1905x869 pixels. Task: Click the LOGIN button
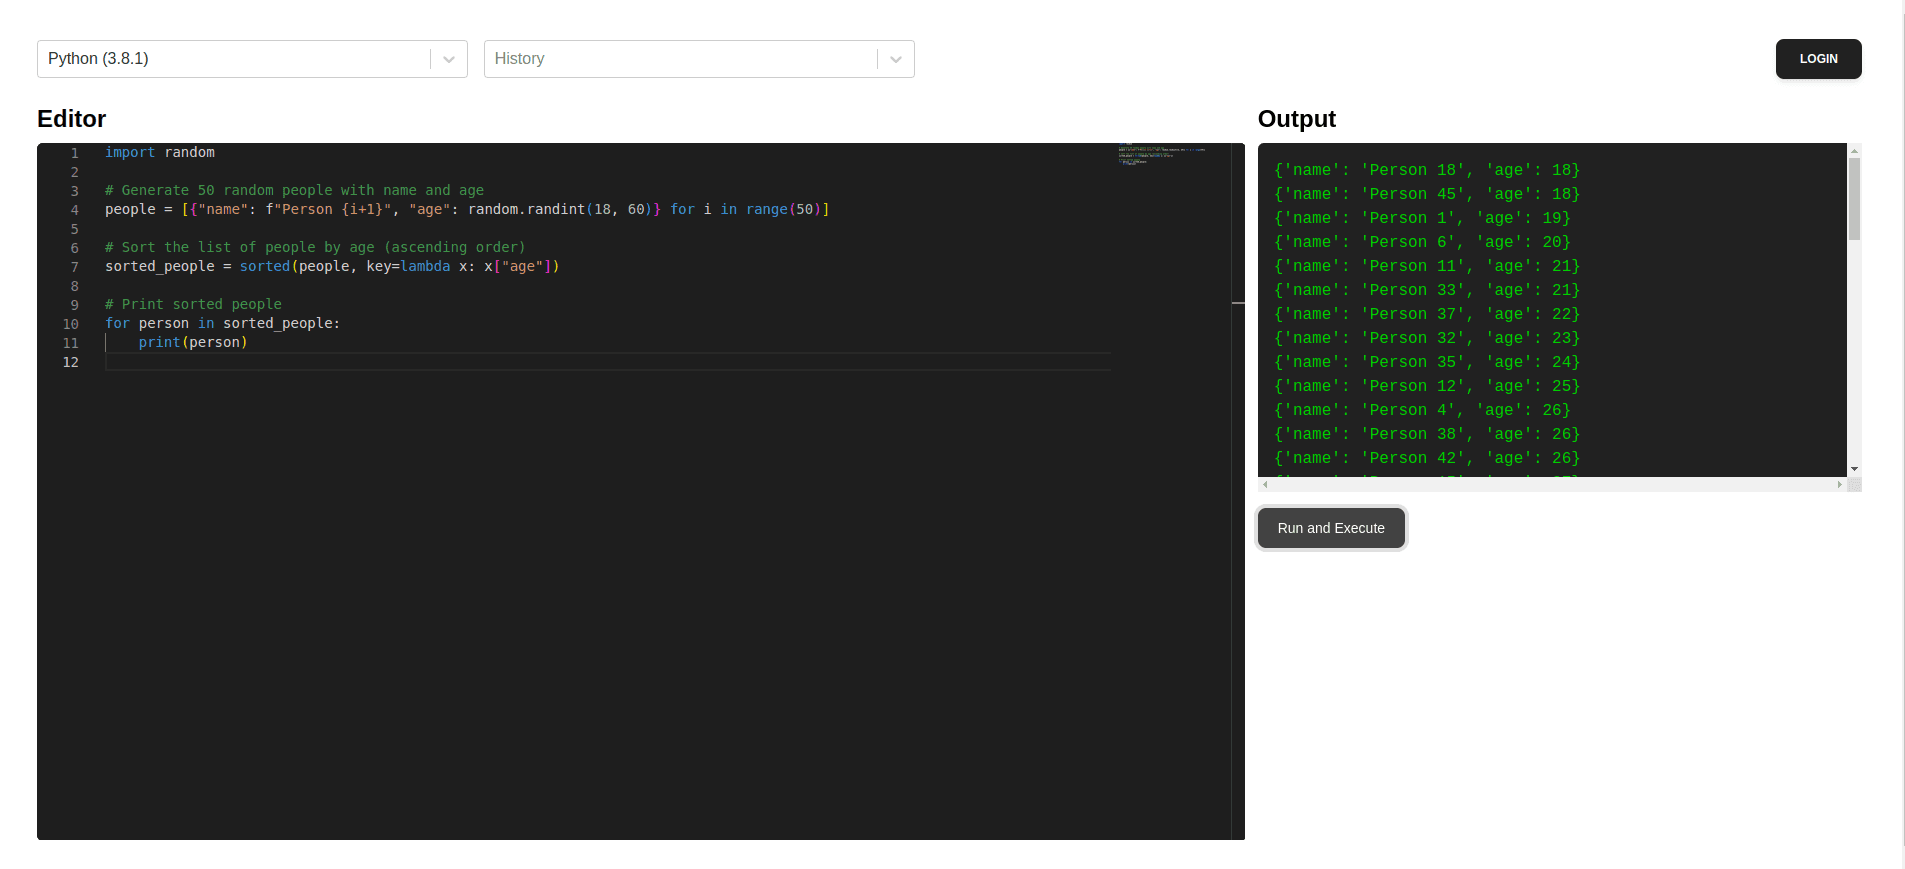click(x=1818, y=59)
